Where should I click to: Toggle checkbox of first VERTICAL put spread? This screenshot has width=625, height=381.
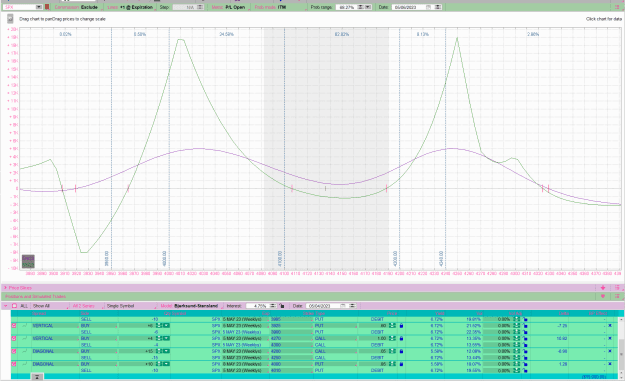(x=14, y=326)
